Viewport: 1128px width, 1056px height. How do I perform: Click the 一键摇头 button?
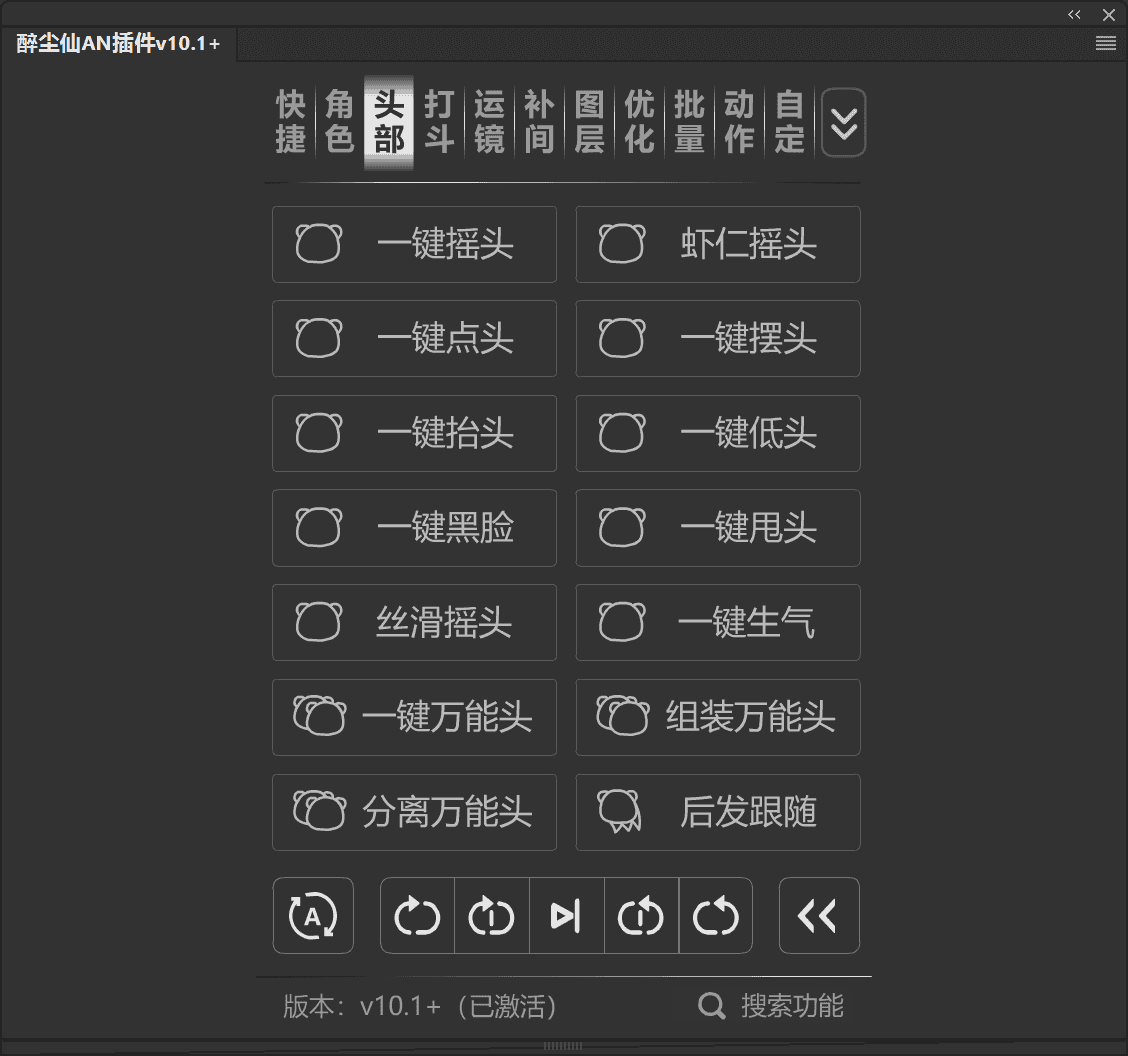414,244
